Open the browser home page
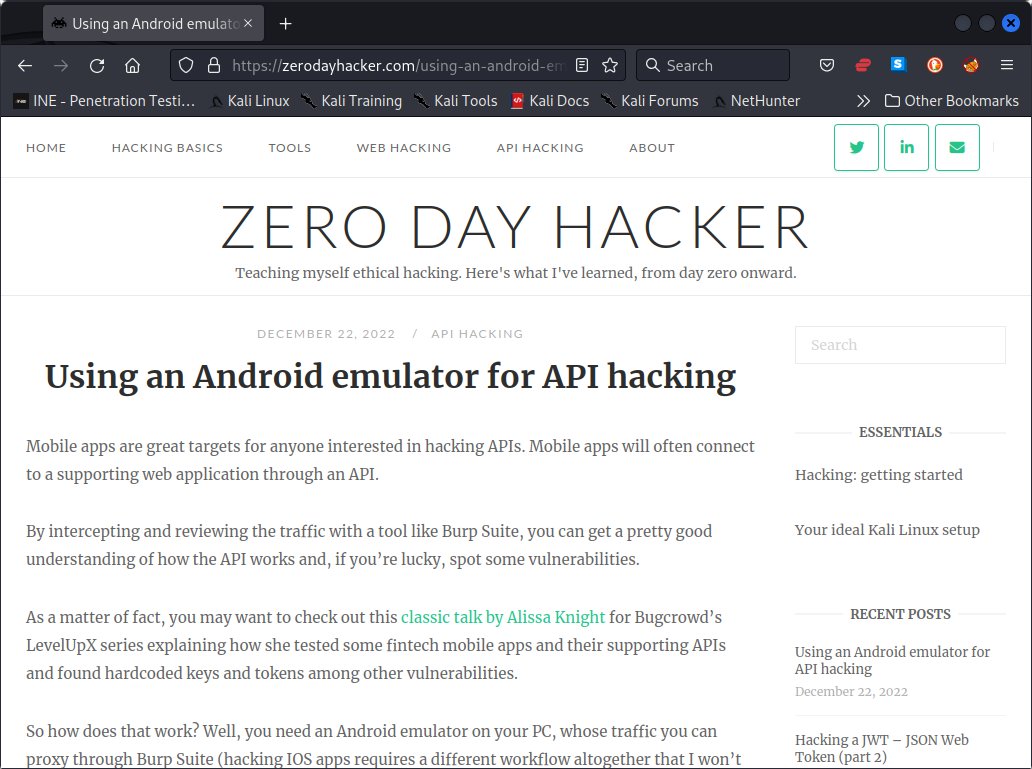The height and width of the screenshot is (769, 1032). [x=132, y=65]
